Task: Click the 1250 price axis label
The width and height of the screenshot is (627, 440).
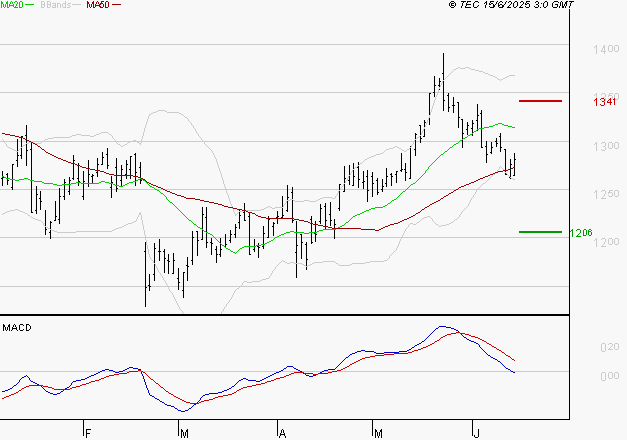Action: pyautogui.click(x=606, y=194)
